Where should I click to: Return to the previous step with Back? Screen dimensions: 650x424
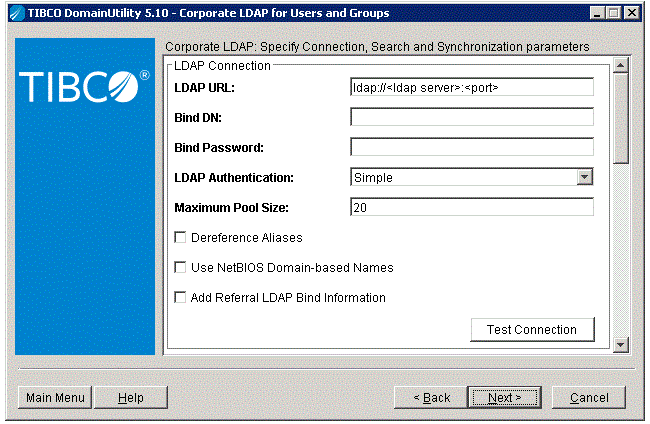point(432,397)
